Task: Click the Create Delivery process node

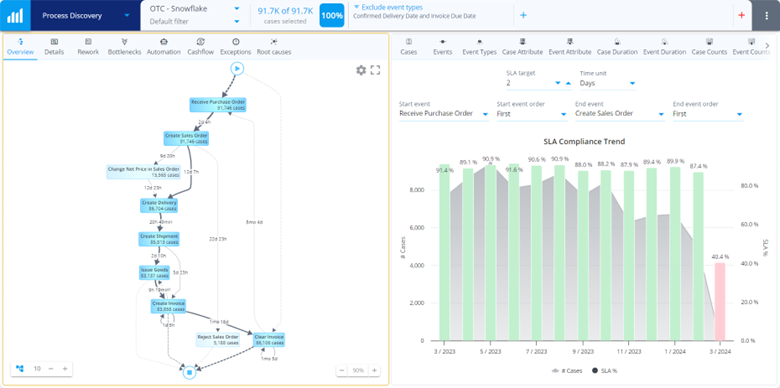Action: tap(159, 205)
